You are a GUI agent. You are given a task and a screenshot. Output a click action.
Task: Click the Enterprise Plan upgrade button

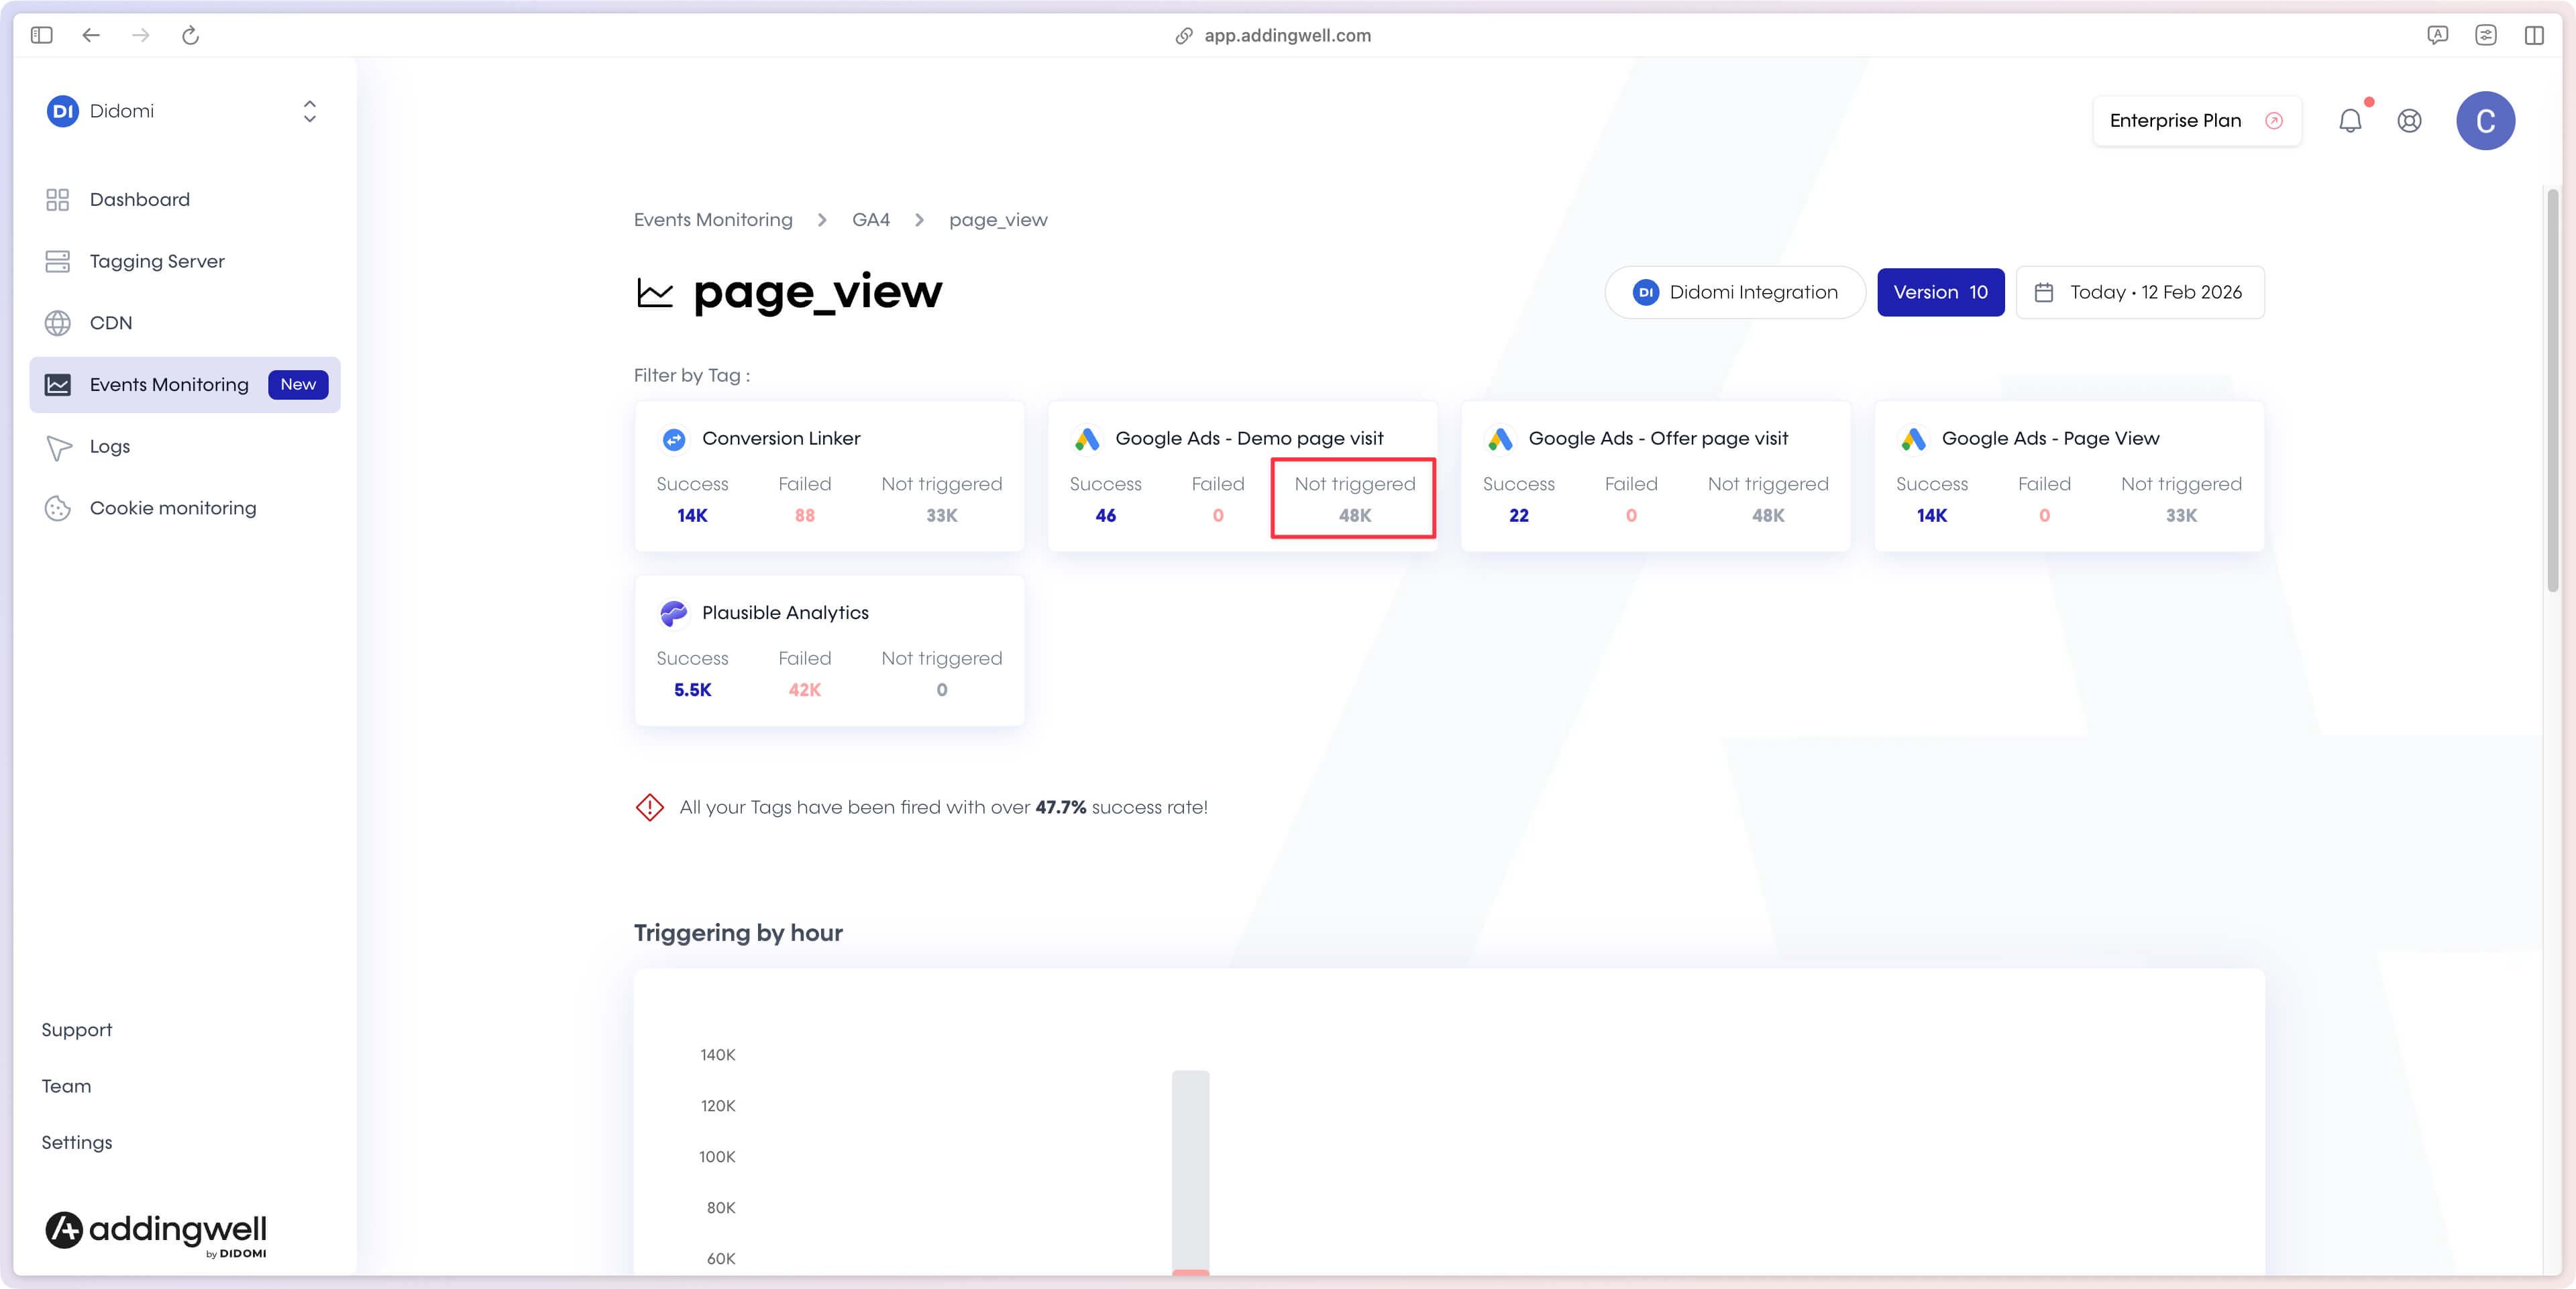coord(2196,120)
